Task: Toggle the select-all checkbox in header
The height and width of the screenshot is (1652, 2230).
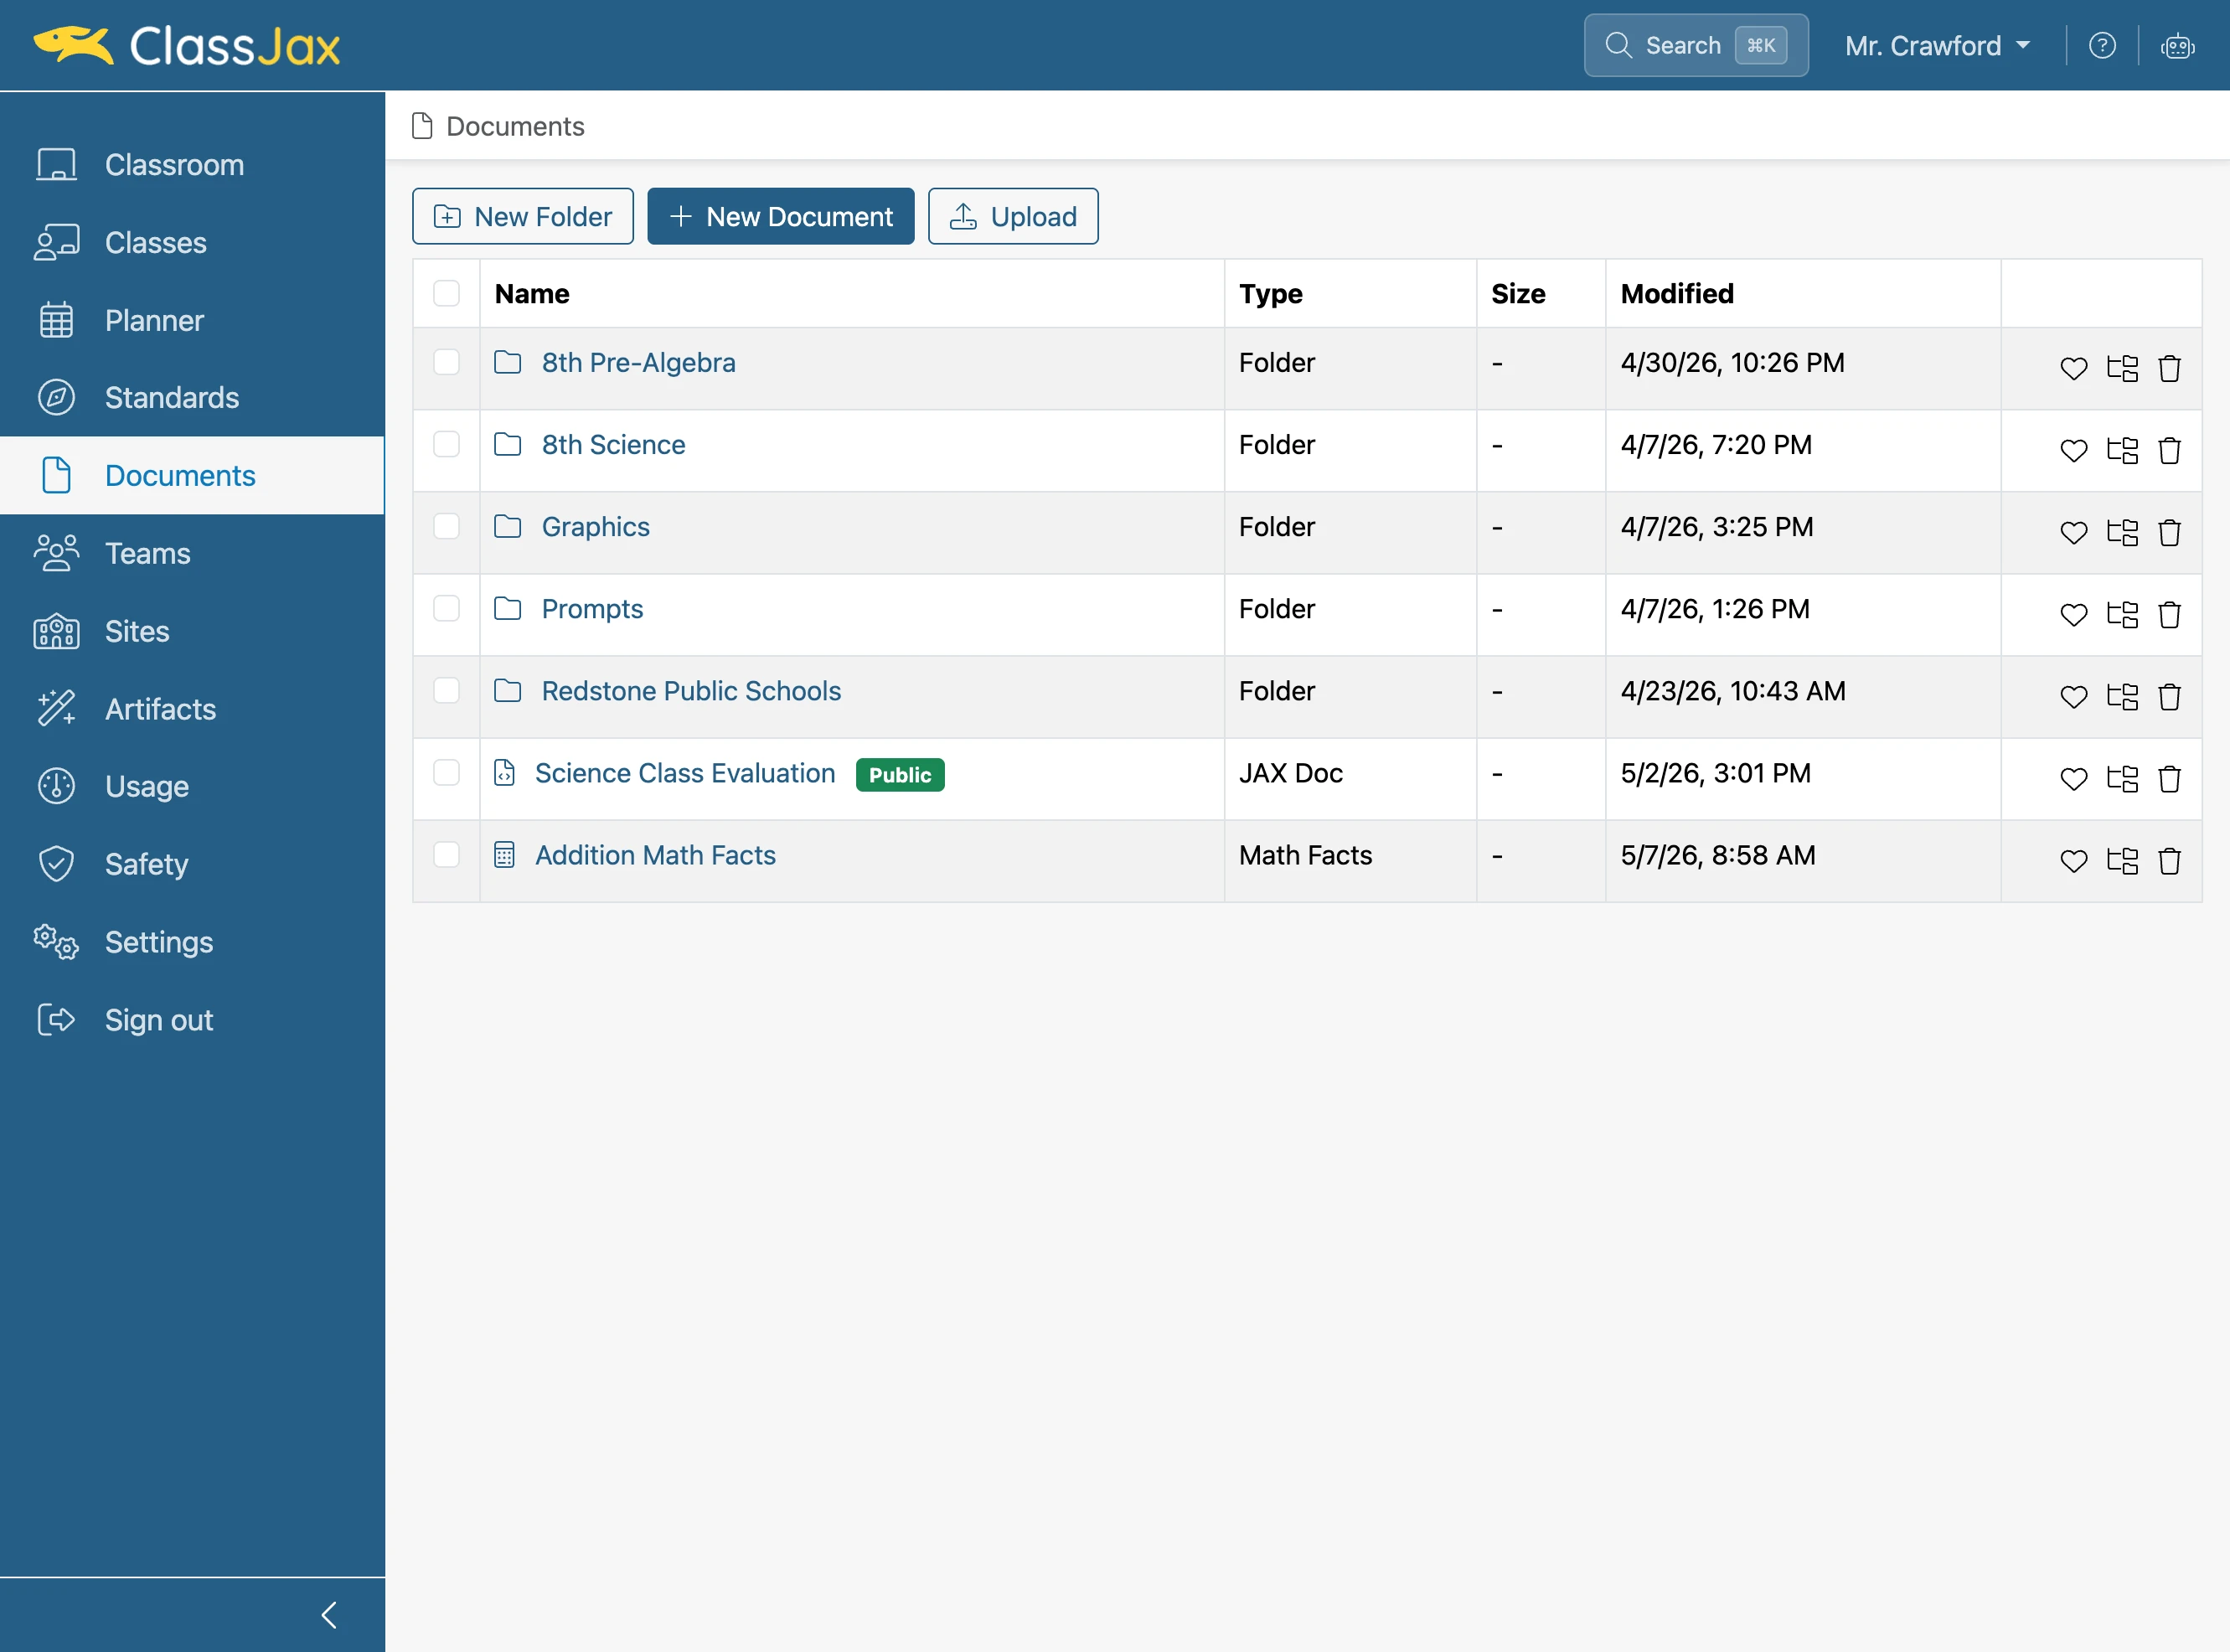Action: tap(446, 293)
